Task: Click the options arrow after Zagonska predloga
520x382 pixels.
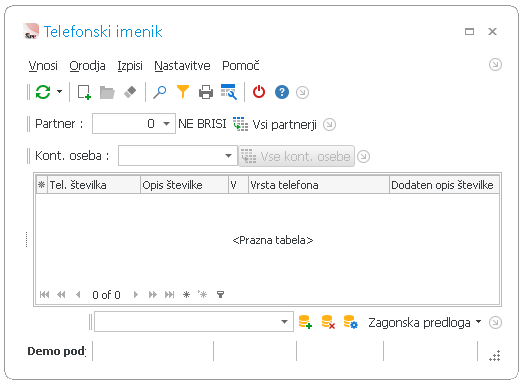Action: [495, 322]
